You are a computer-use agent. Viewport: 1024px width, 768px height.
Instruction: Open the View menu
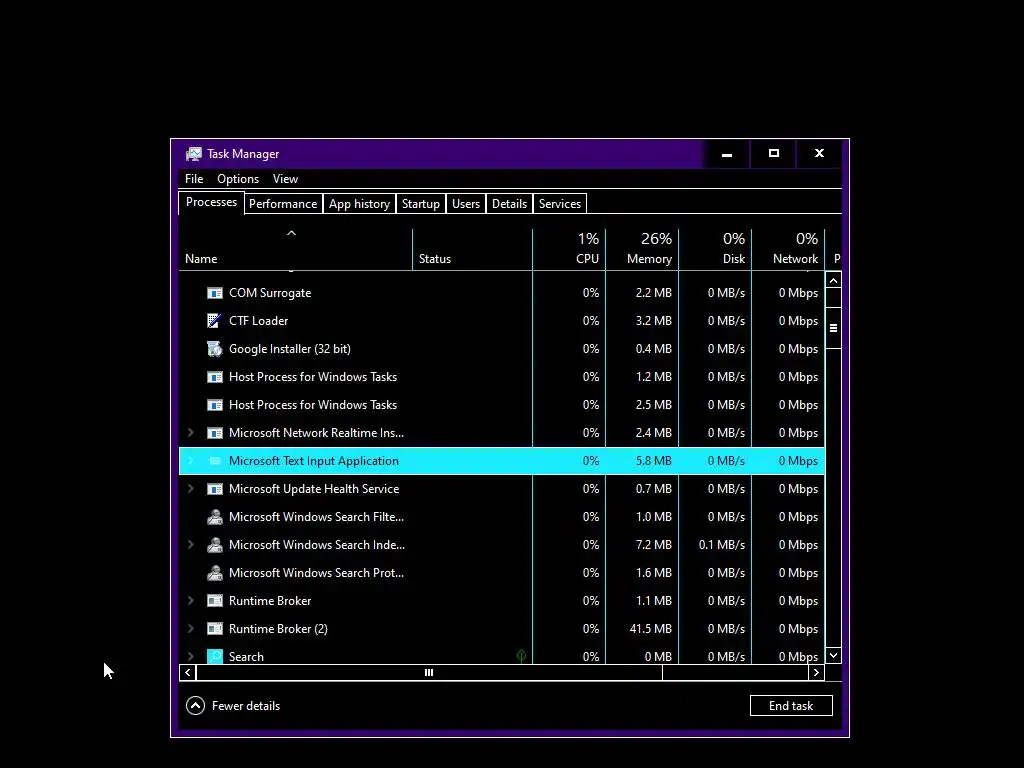(x=285, y=179)
